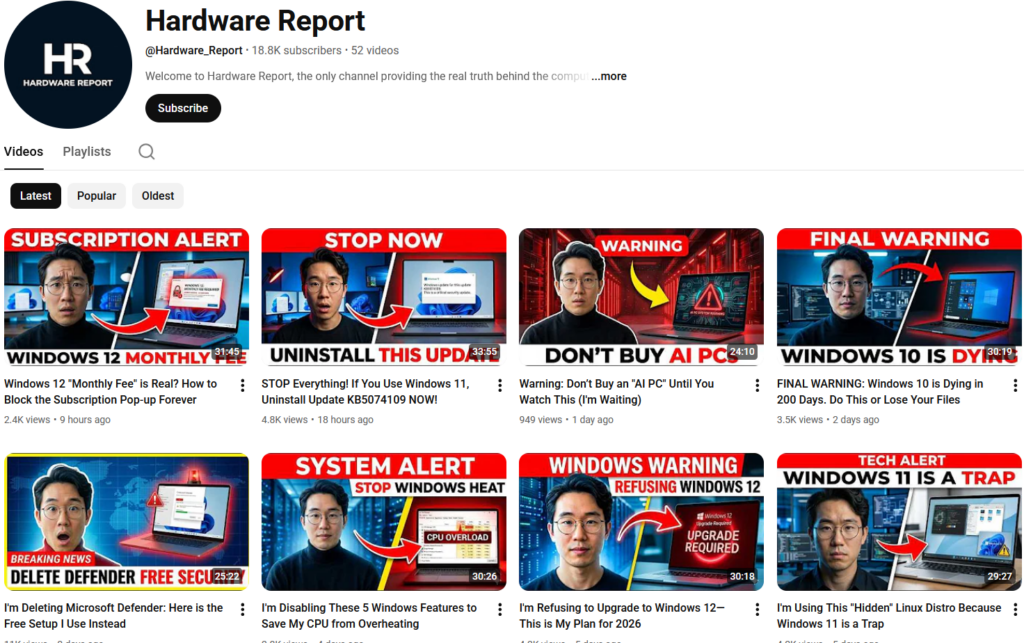Screen dimensions: 1024x643
Task: Open the channel search magnifier icon
Action: [x=146, y=152]
